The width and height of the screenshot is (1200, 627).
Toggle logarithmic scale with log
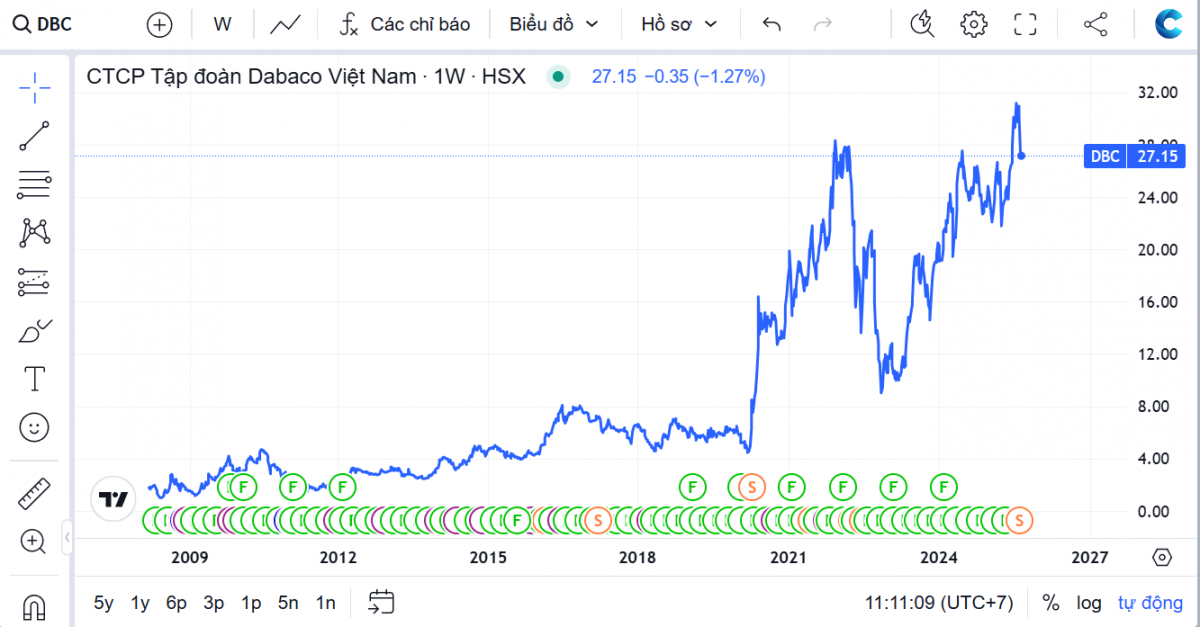(x=1089, y=603)
